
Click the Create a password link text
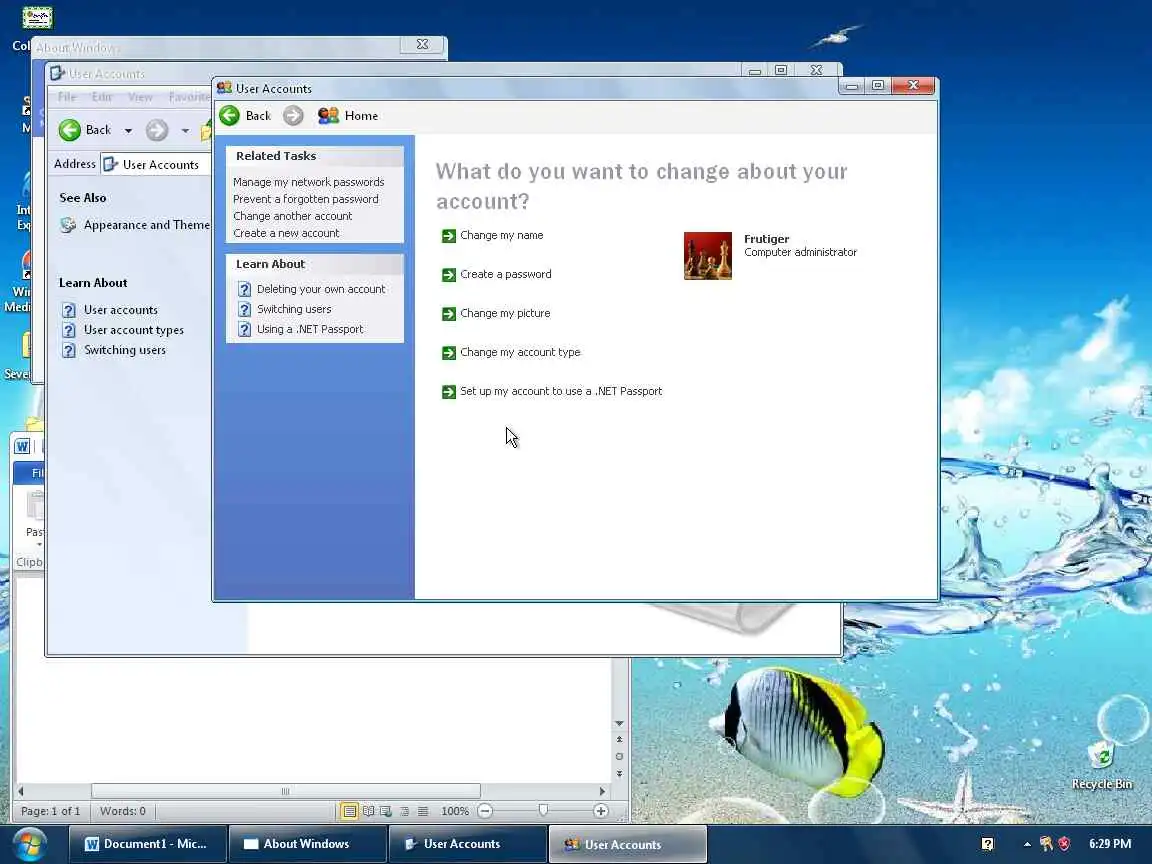[505, 274]
